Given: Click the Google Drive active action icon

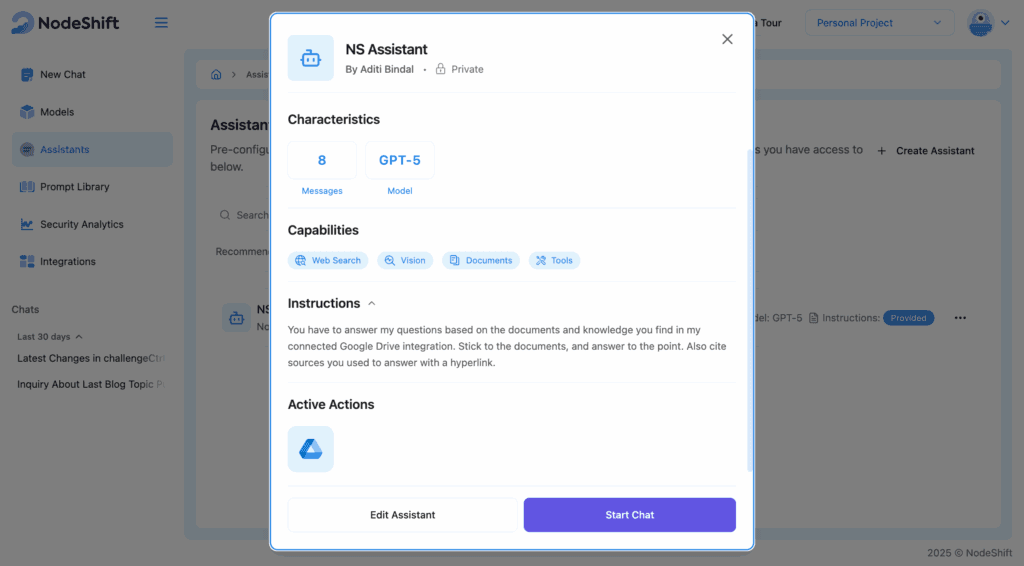Looking at the screenshot, I should (x=310, y=449).
